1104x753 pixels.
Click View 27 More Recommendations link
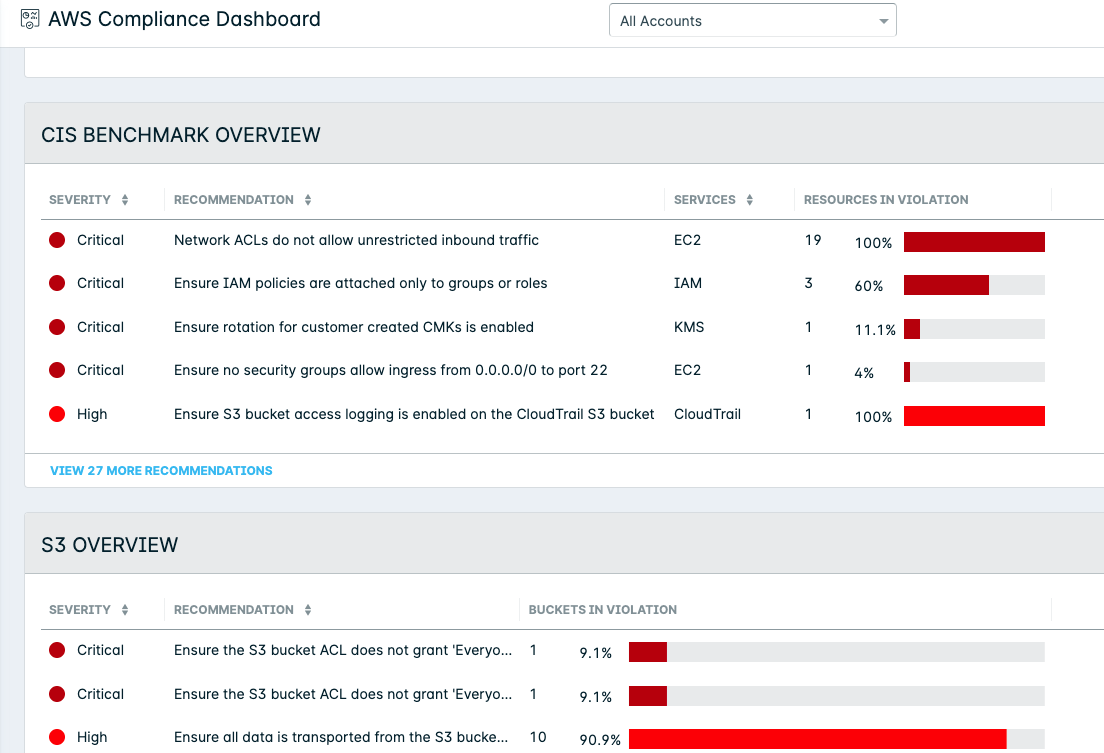[161, 471]
